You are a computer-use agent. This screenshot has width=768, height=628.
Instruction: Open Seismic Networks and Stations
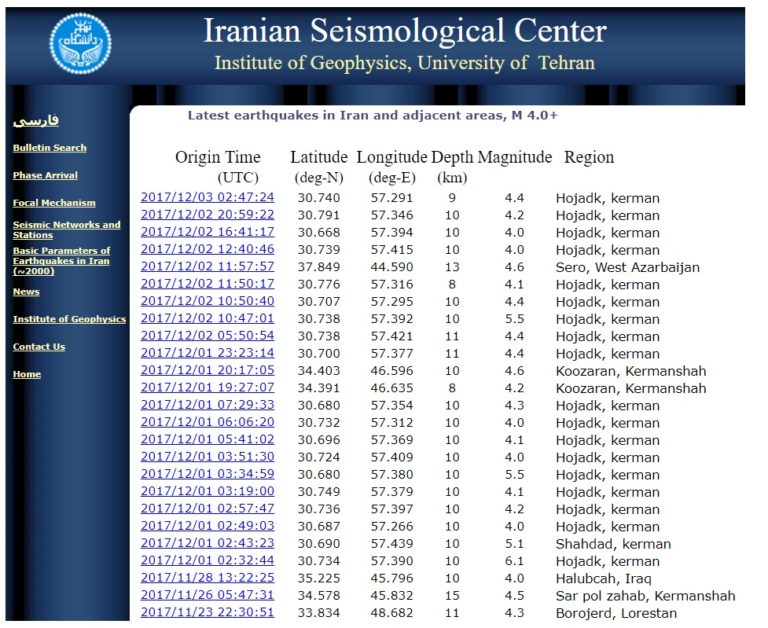[x=67, y=230]
